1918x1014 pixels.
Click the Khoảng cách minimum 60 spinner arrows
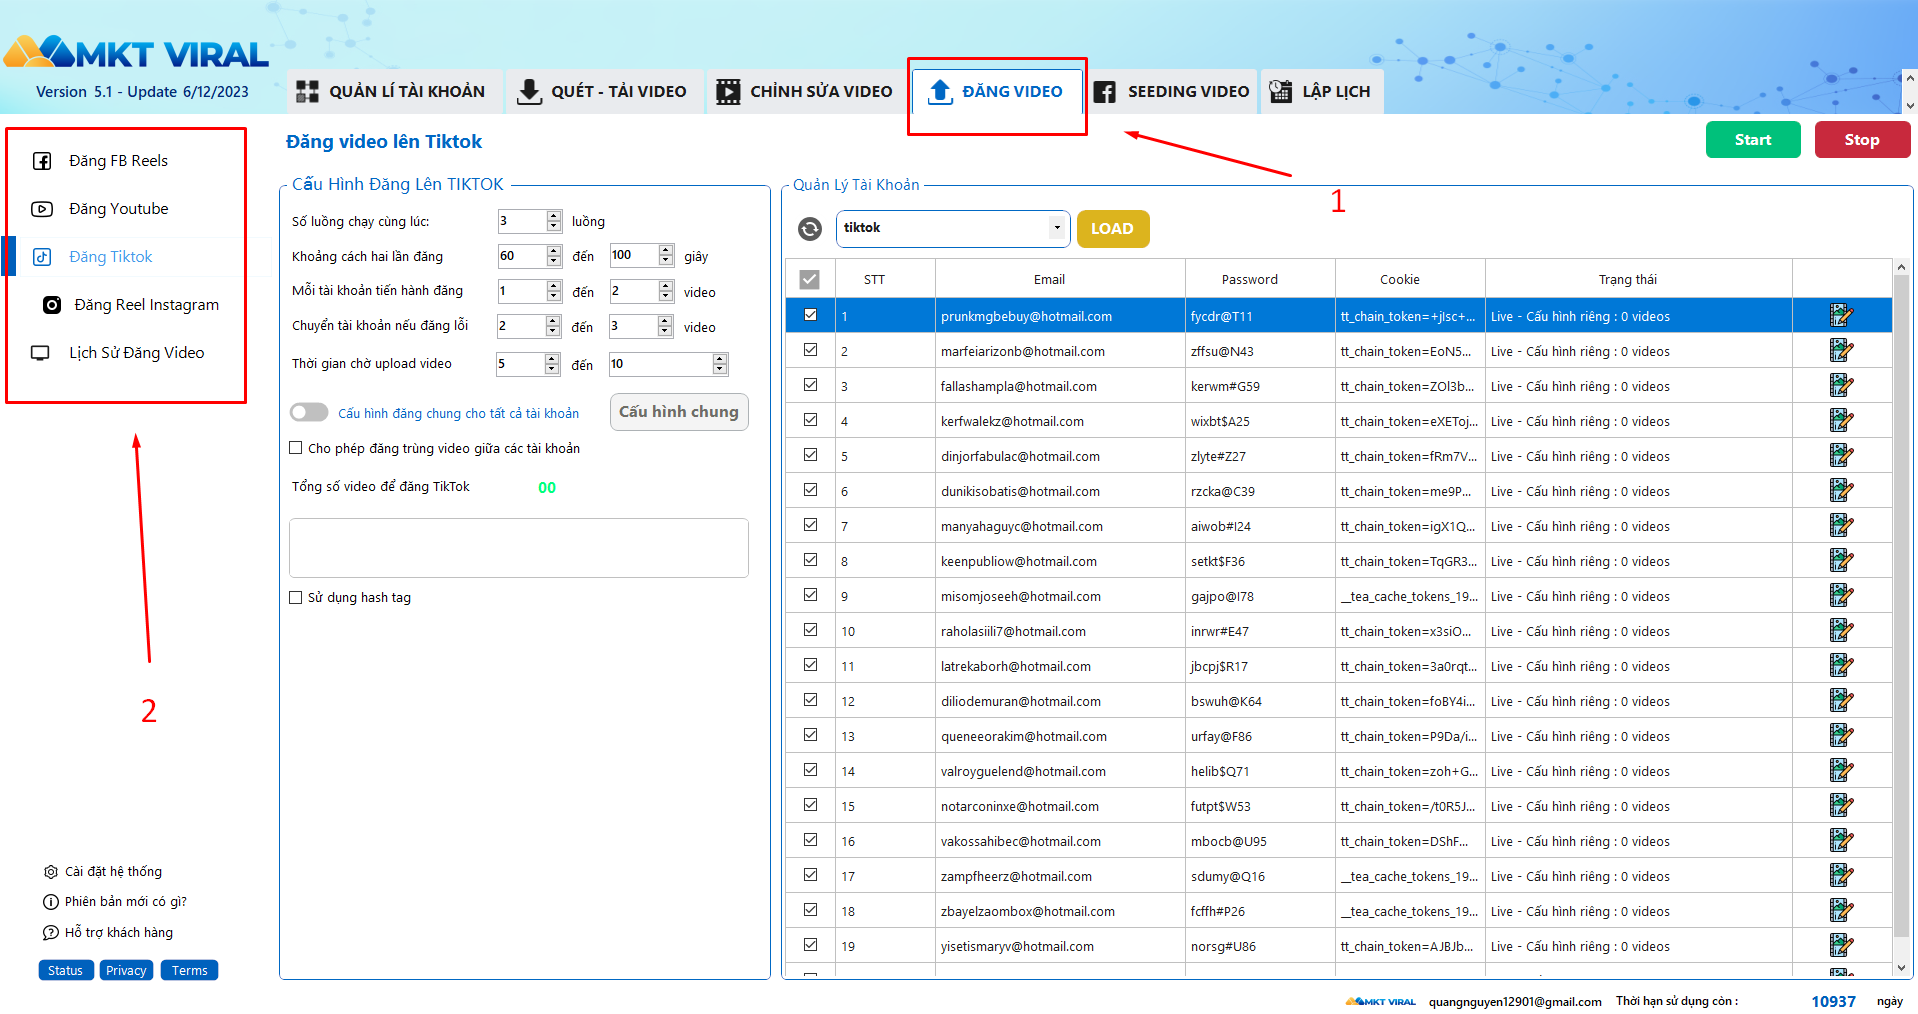[x=554, y=256]
